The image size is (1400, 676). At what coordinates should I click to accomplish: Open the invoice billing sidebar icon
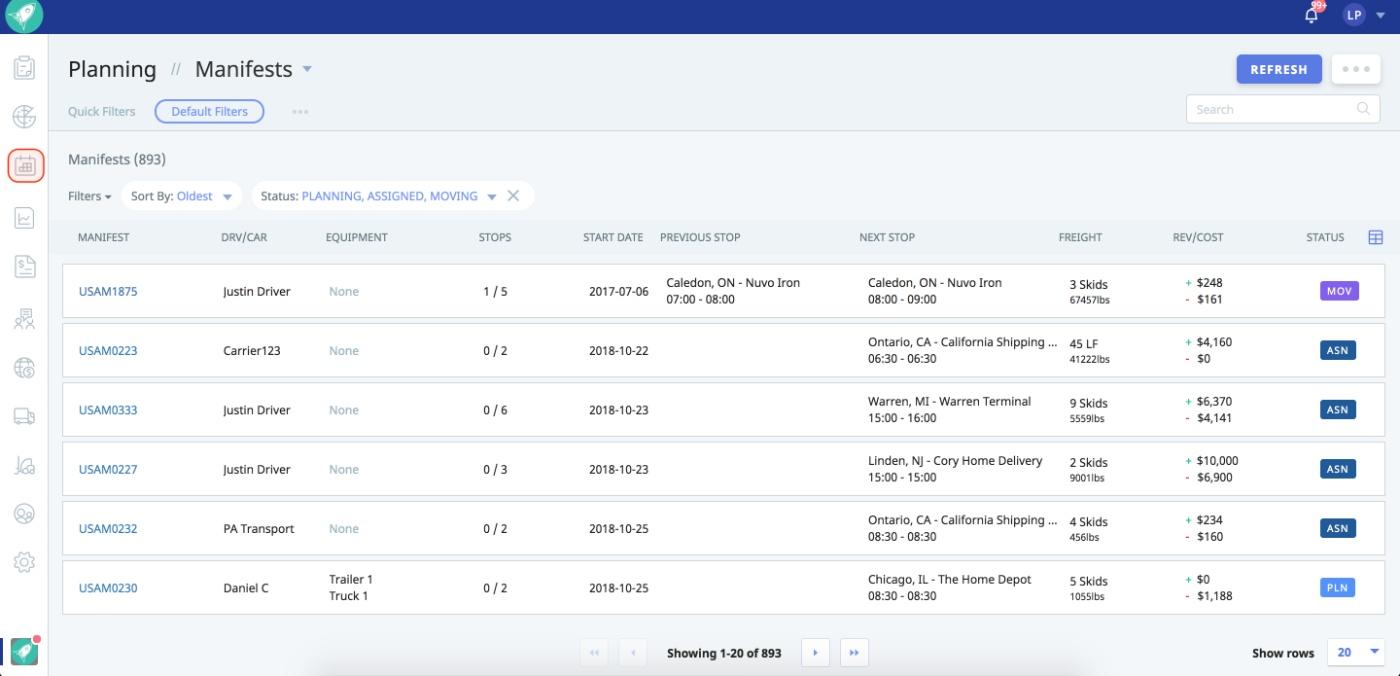[x=24, y=266]
